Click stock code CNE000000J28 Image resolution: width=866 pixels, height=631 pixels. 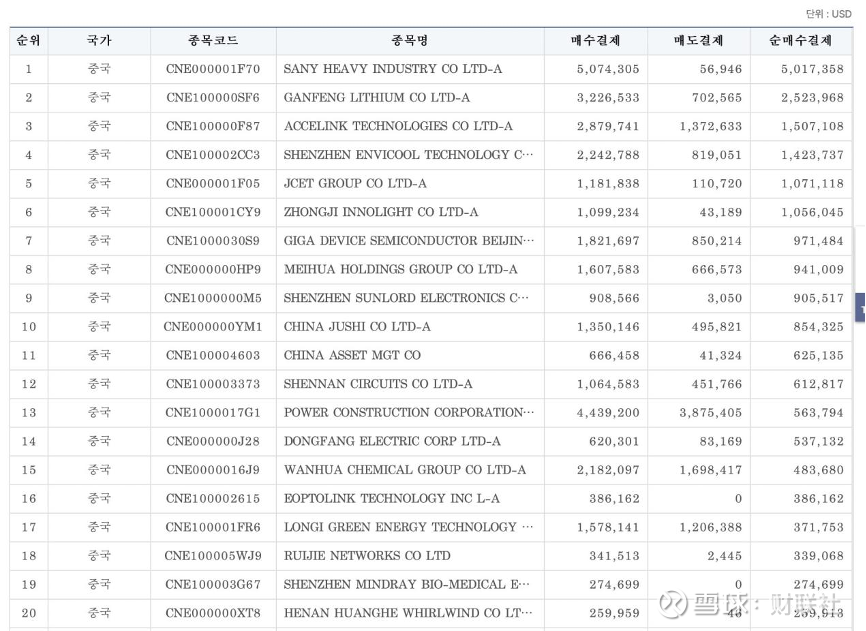click(x=213, y=441)
